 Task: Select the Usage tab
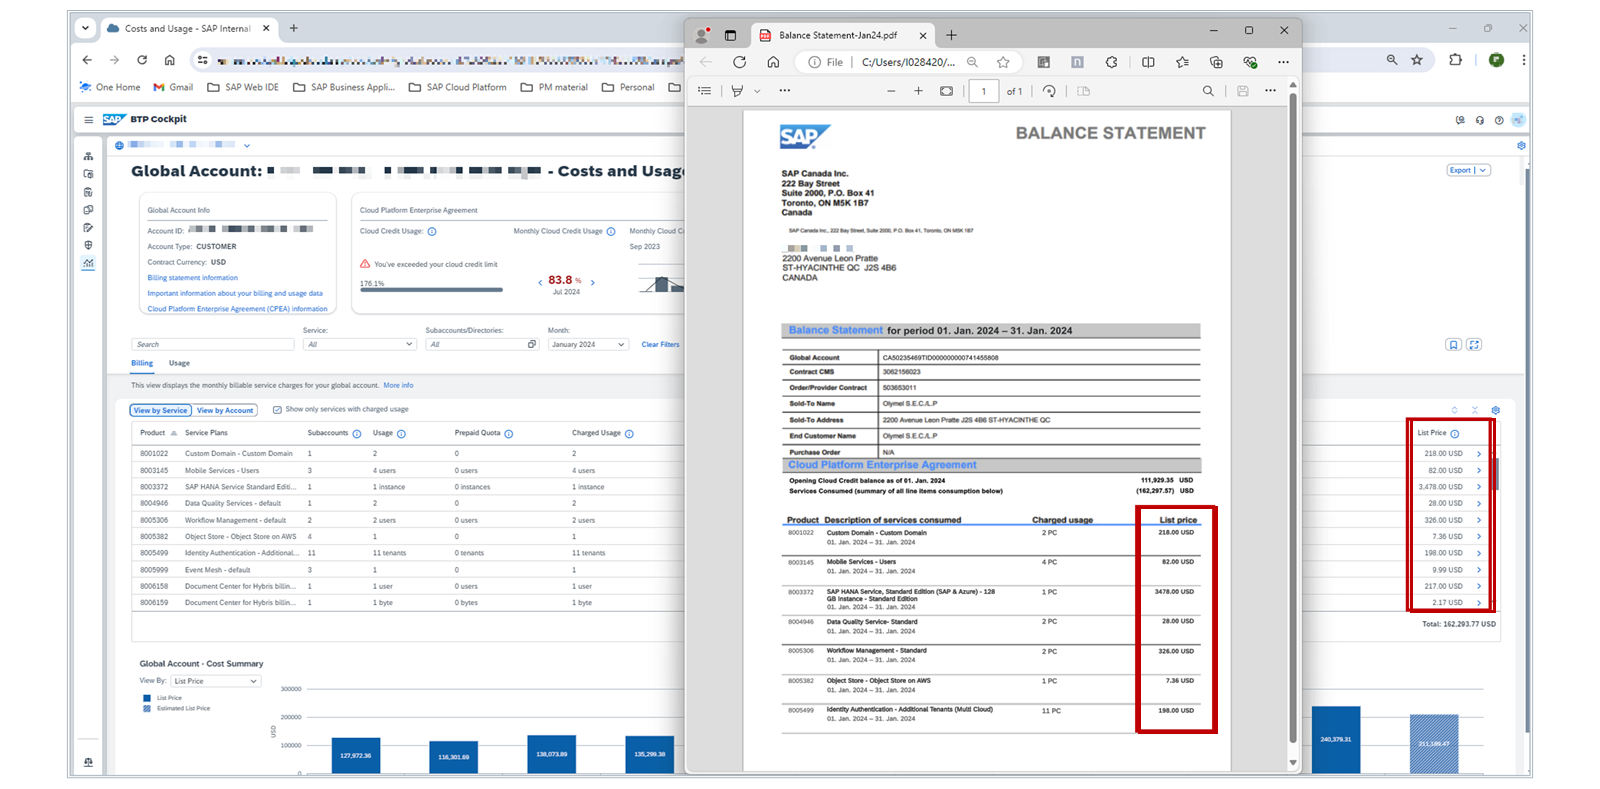[x=179, y=363]
